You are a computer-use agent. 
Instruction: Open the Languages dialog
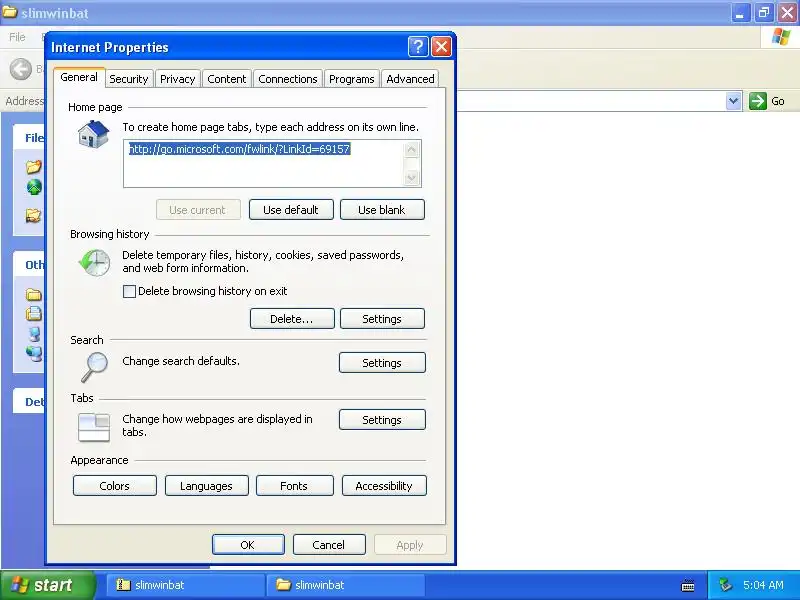(x=206, y=486)
